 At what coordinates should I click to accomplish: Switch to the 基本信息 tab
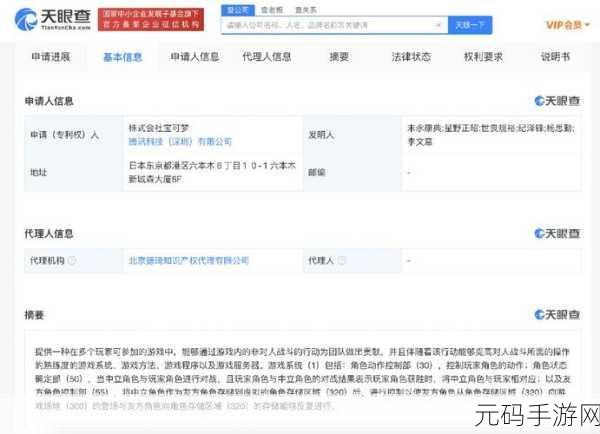click(x=123, y=57)
